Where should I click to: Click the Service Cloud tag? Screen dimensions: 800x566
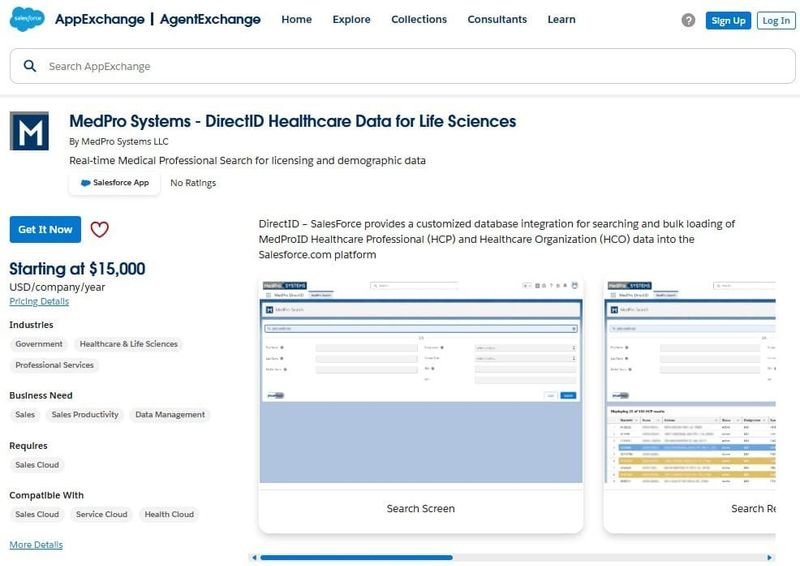point(102,514)
